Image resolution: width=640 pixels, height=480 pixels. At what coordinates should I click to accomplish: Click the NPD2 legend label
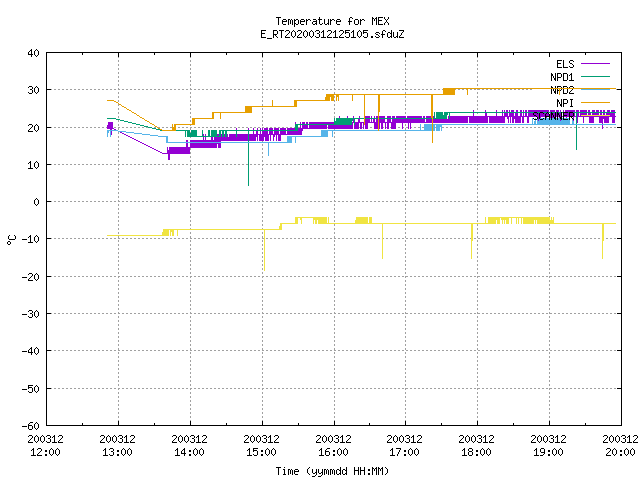point(562,90)
